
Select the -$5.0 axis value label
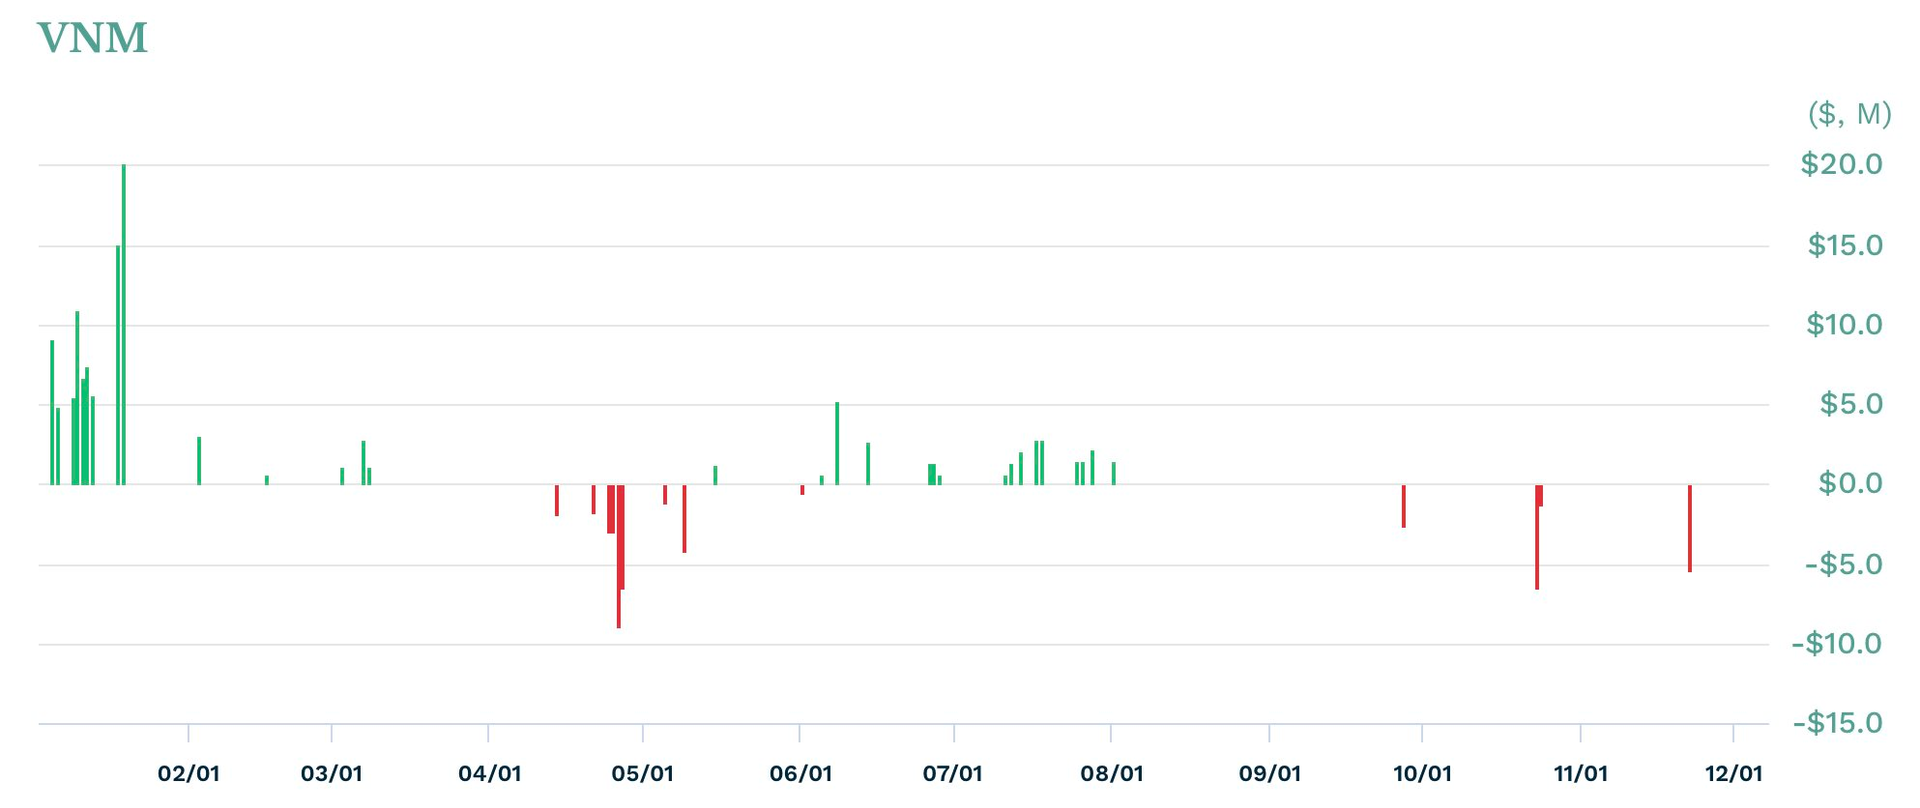[1844, 565]
